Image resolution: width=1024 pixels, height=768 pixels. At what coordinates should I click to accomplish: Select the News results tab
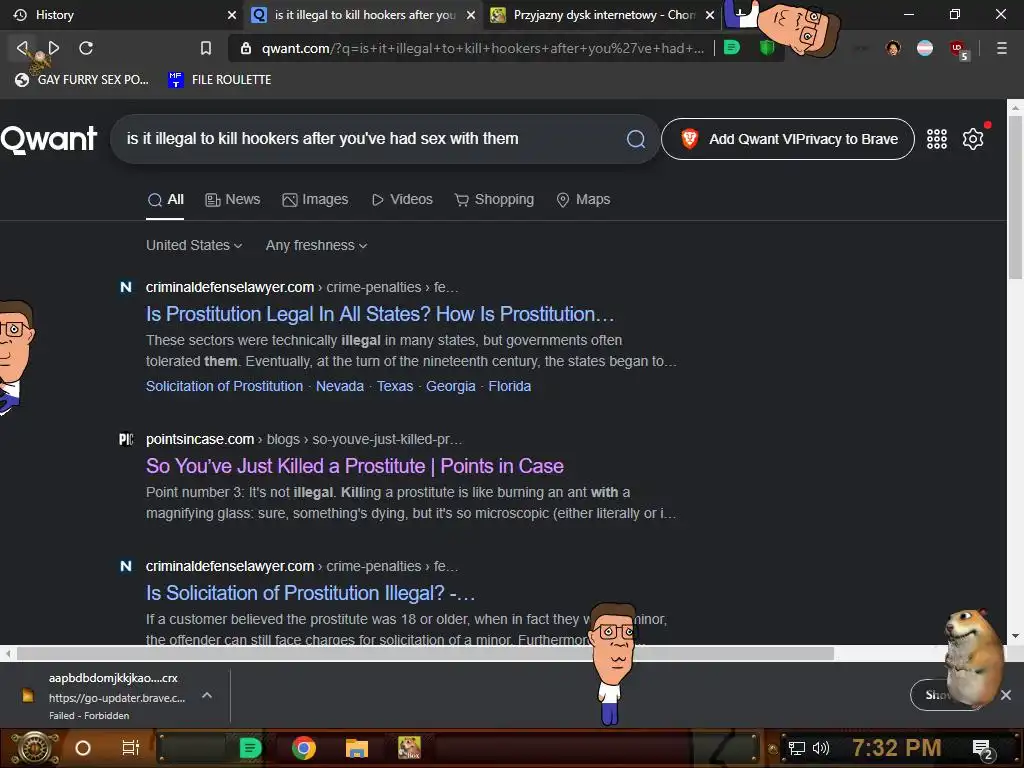(x=232, y=200)
